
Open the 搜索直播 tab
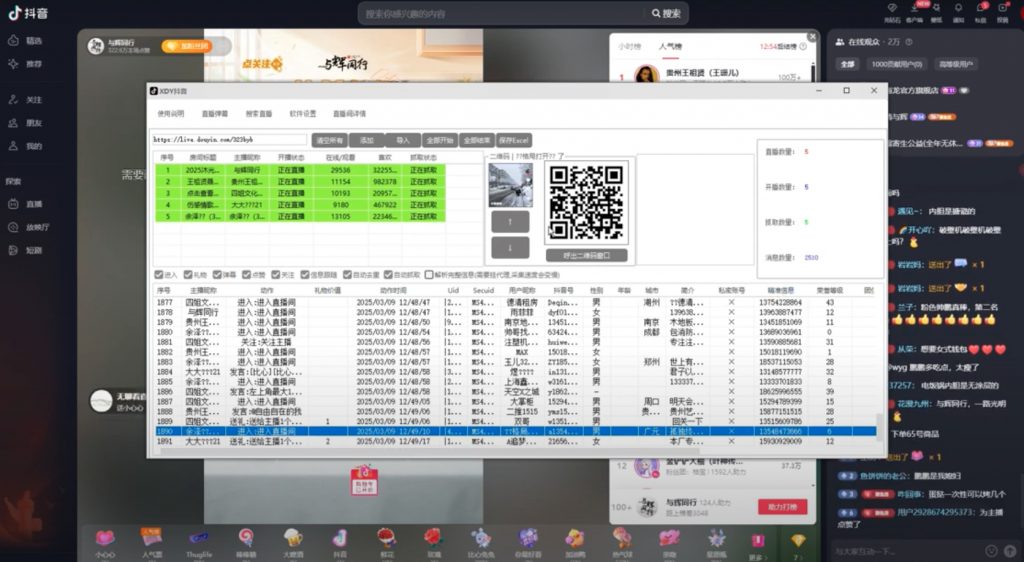click(259, 114)
